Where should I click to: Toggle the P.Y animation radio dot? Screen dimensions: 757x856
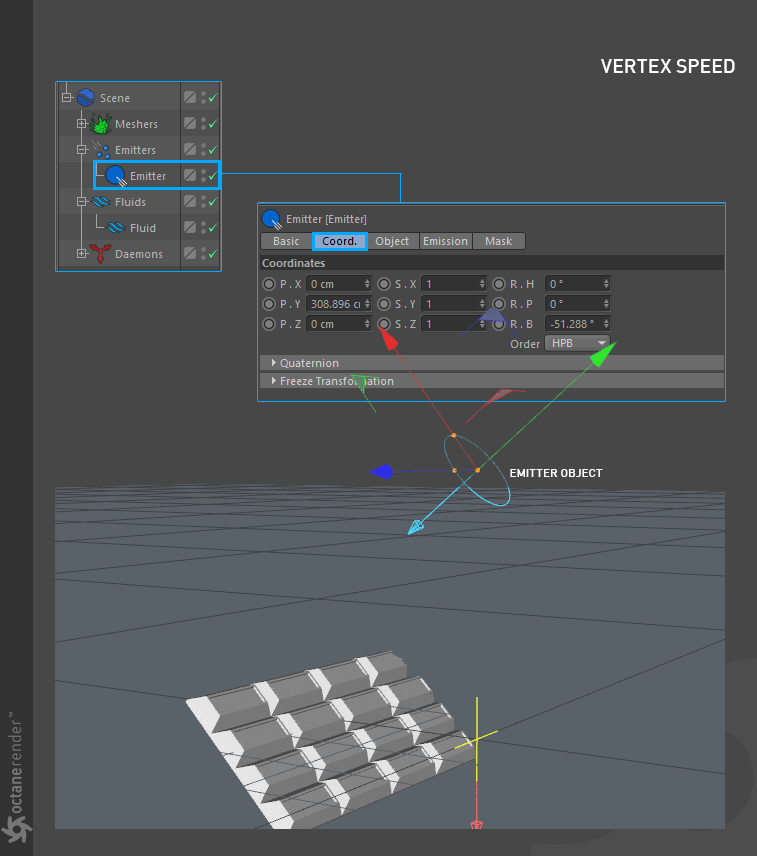pyautogui.click(x=269, y=304)
